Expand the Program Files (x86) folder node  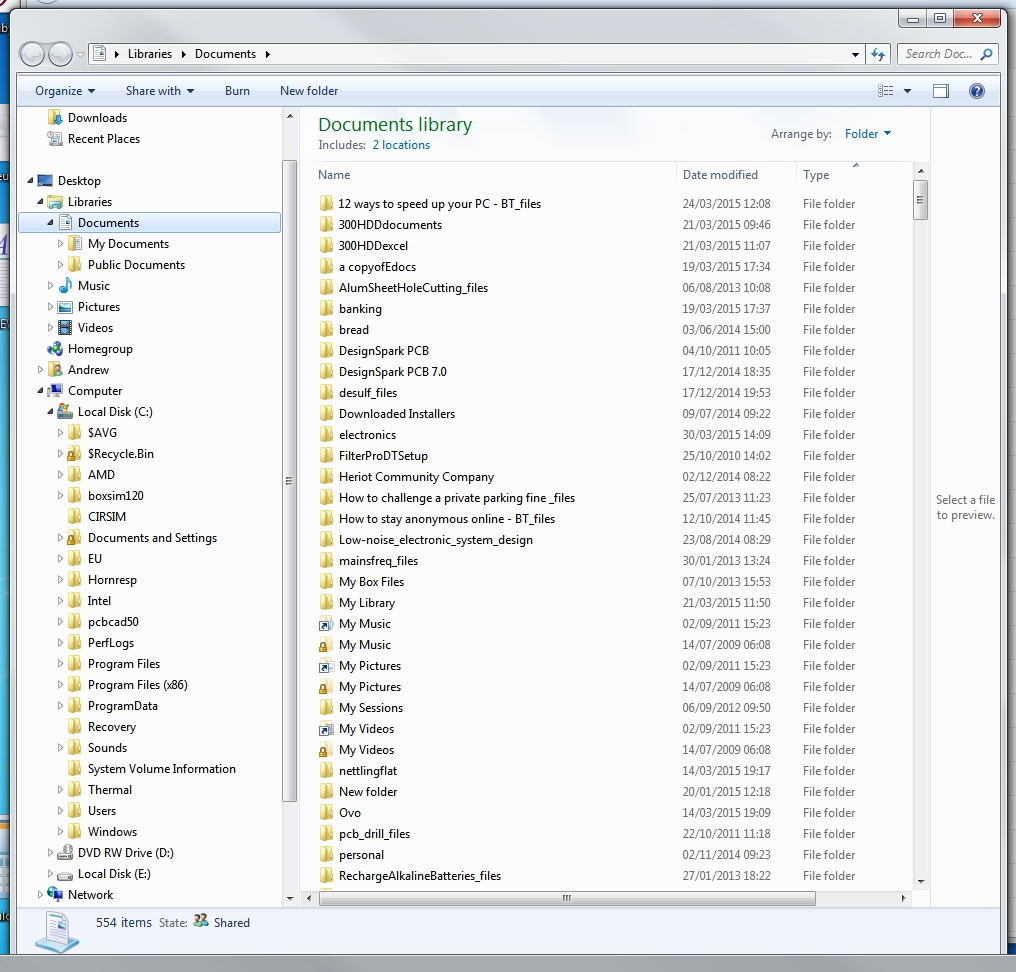point(60,685)
